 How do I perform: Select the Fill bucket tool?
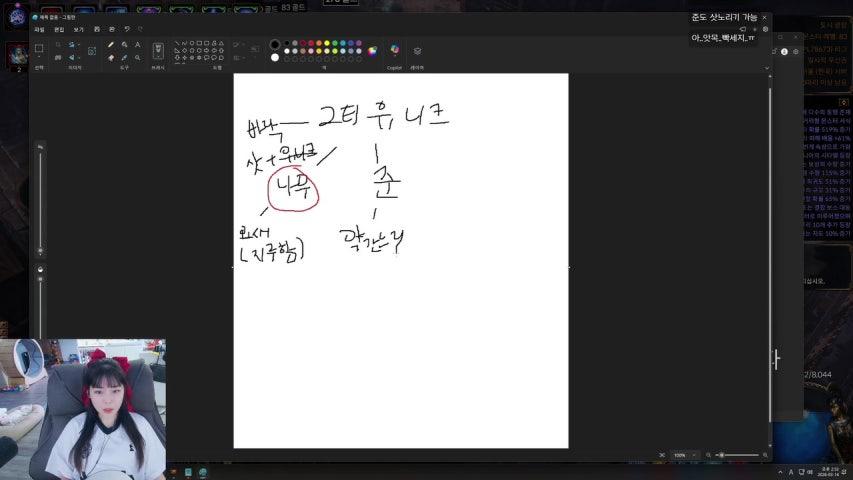point(125,45)
